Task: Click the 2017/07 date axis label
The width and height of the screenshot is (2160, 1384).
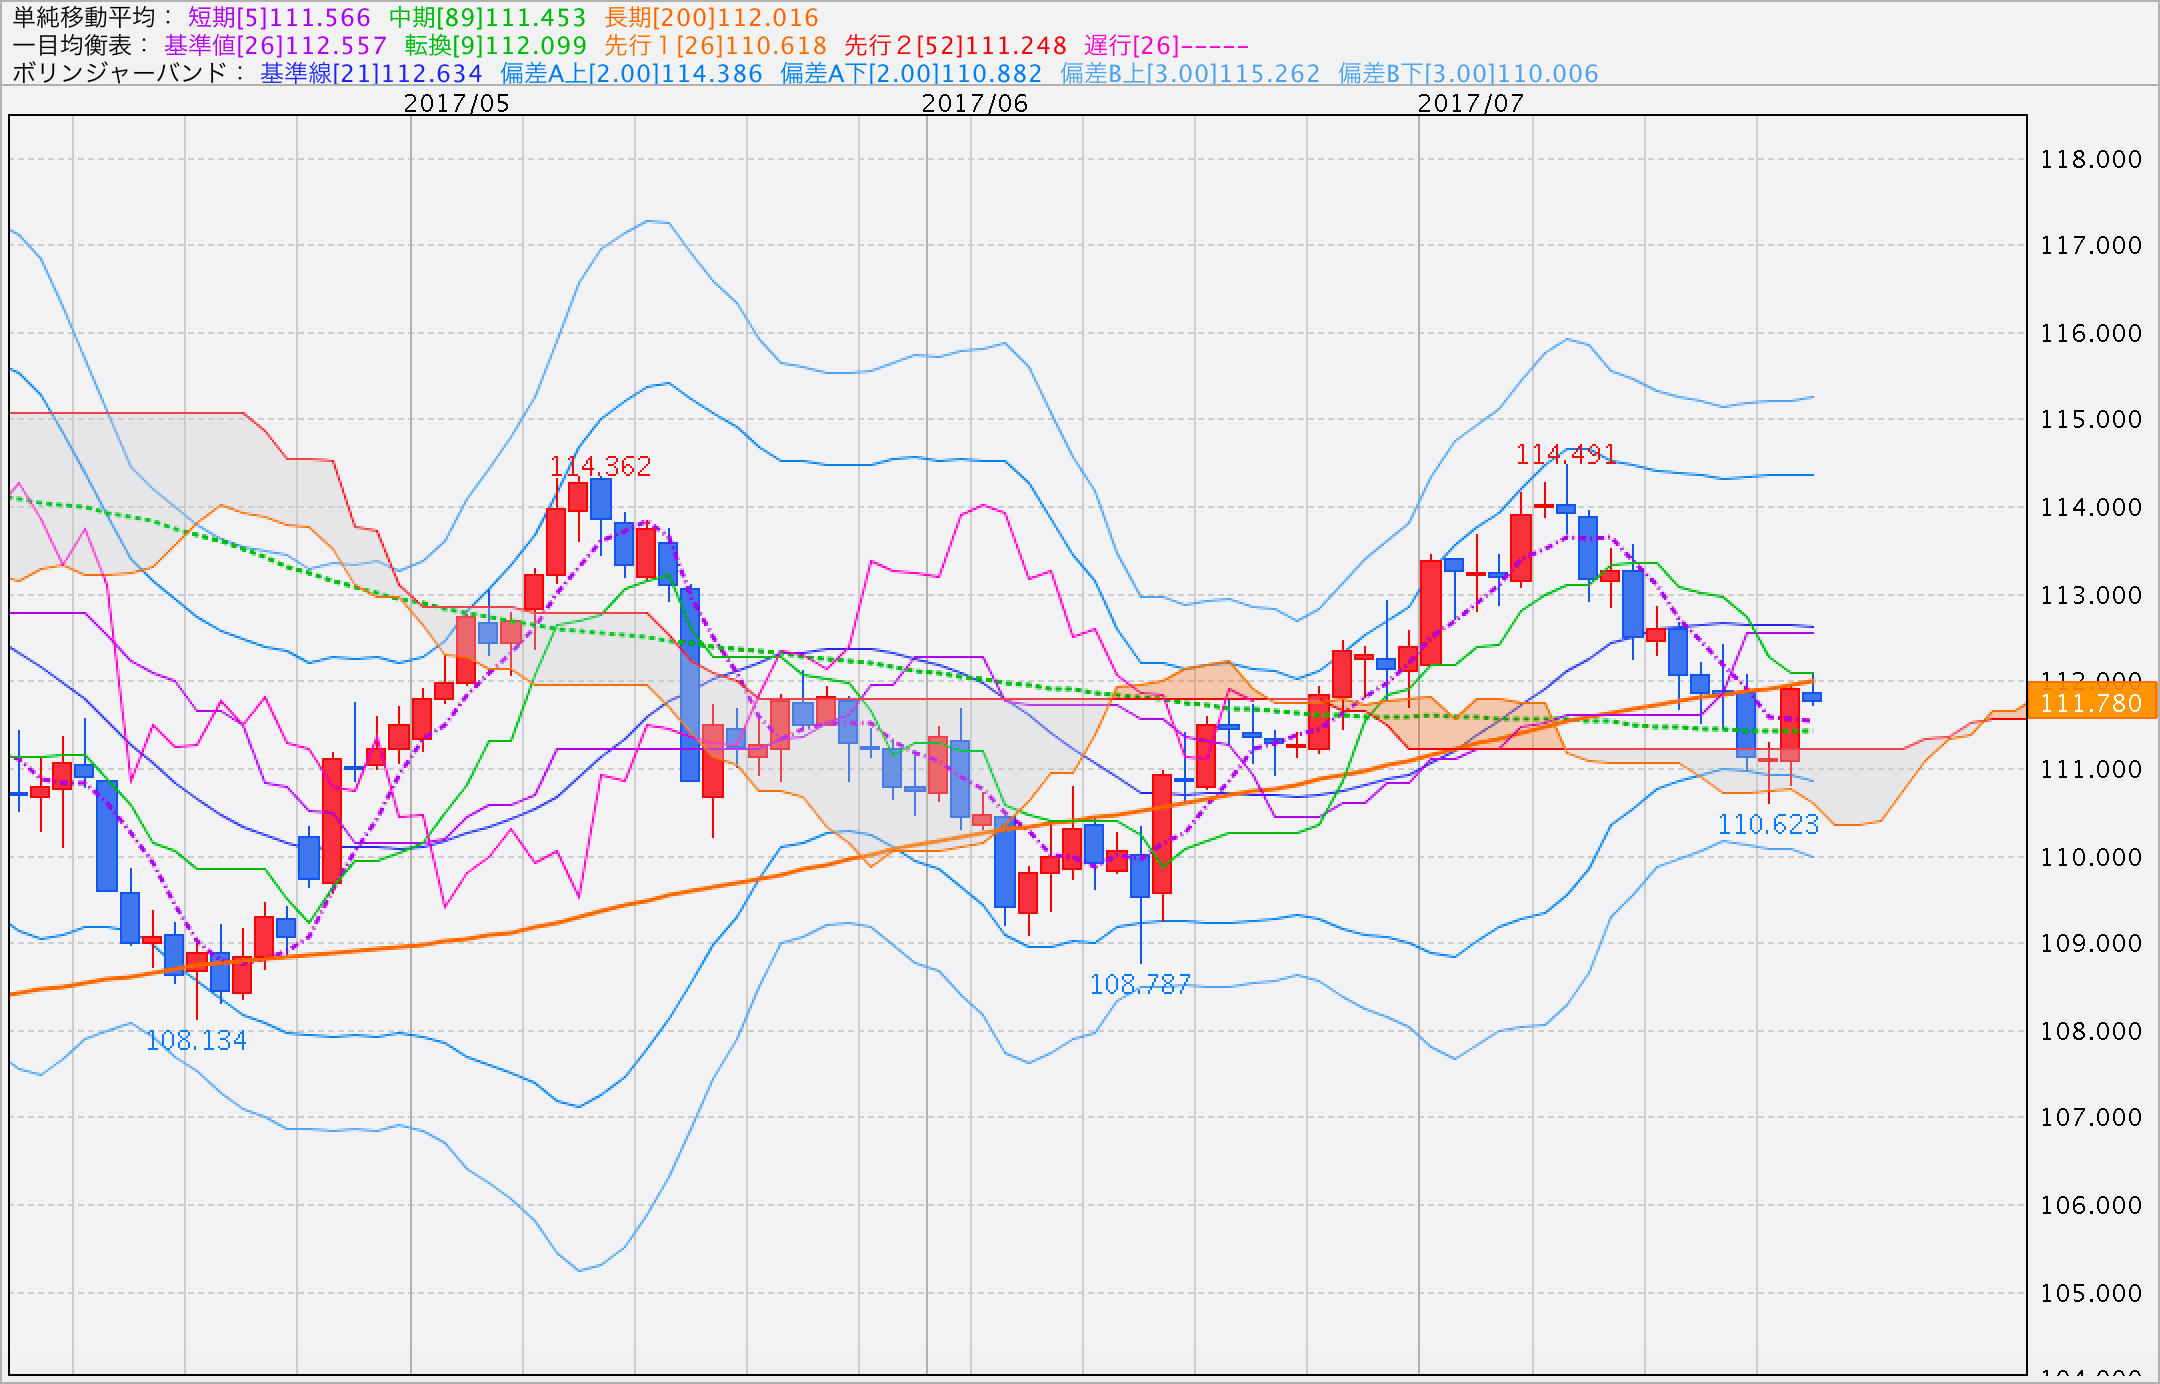Action: (x=1470, y=103)
